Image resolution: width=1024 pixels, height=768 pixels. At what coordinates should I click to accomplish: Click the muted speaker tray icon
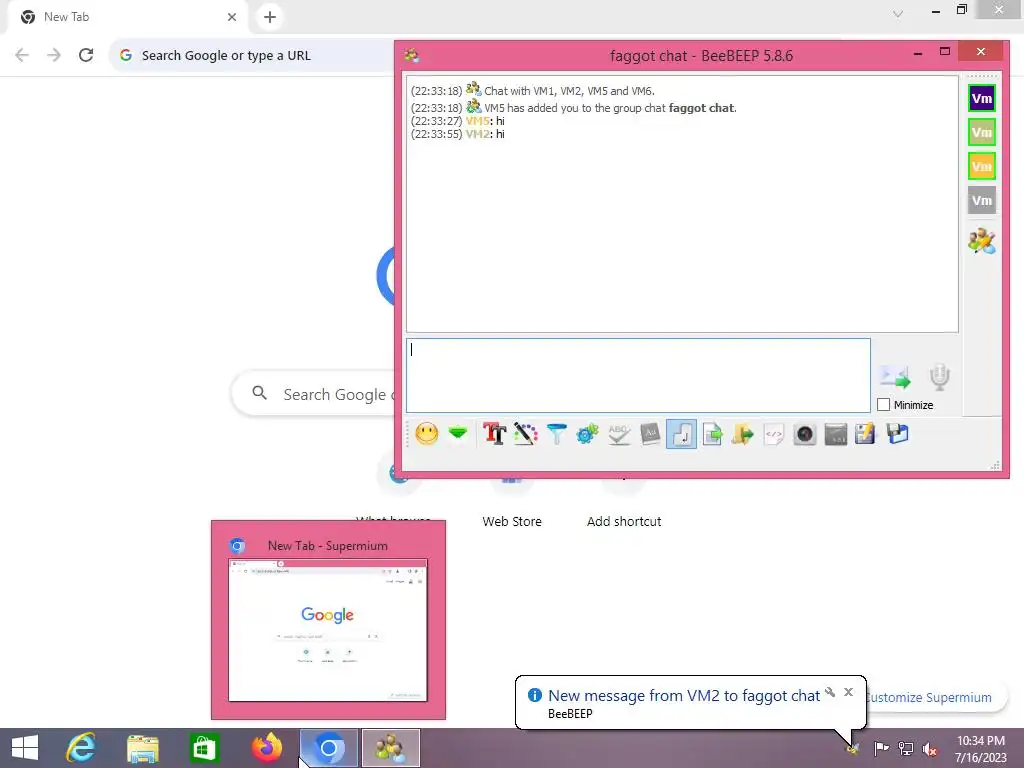click(x=930, y=749)
